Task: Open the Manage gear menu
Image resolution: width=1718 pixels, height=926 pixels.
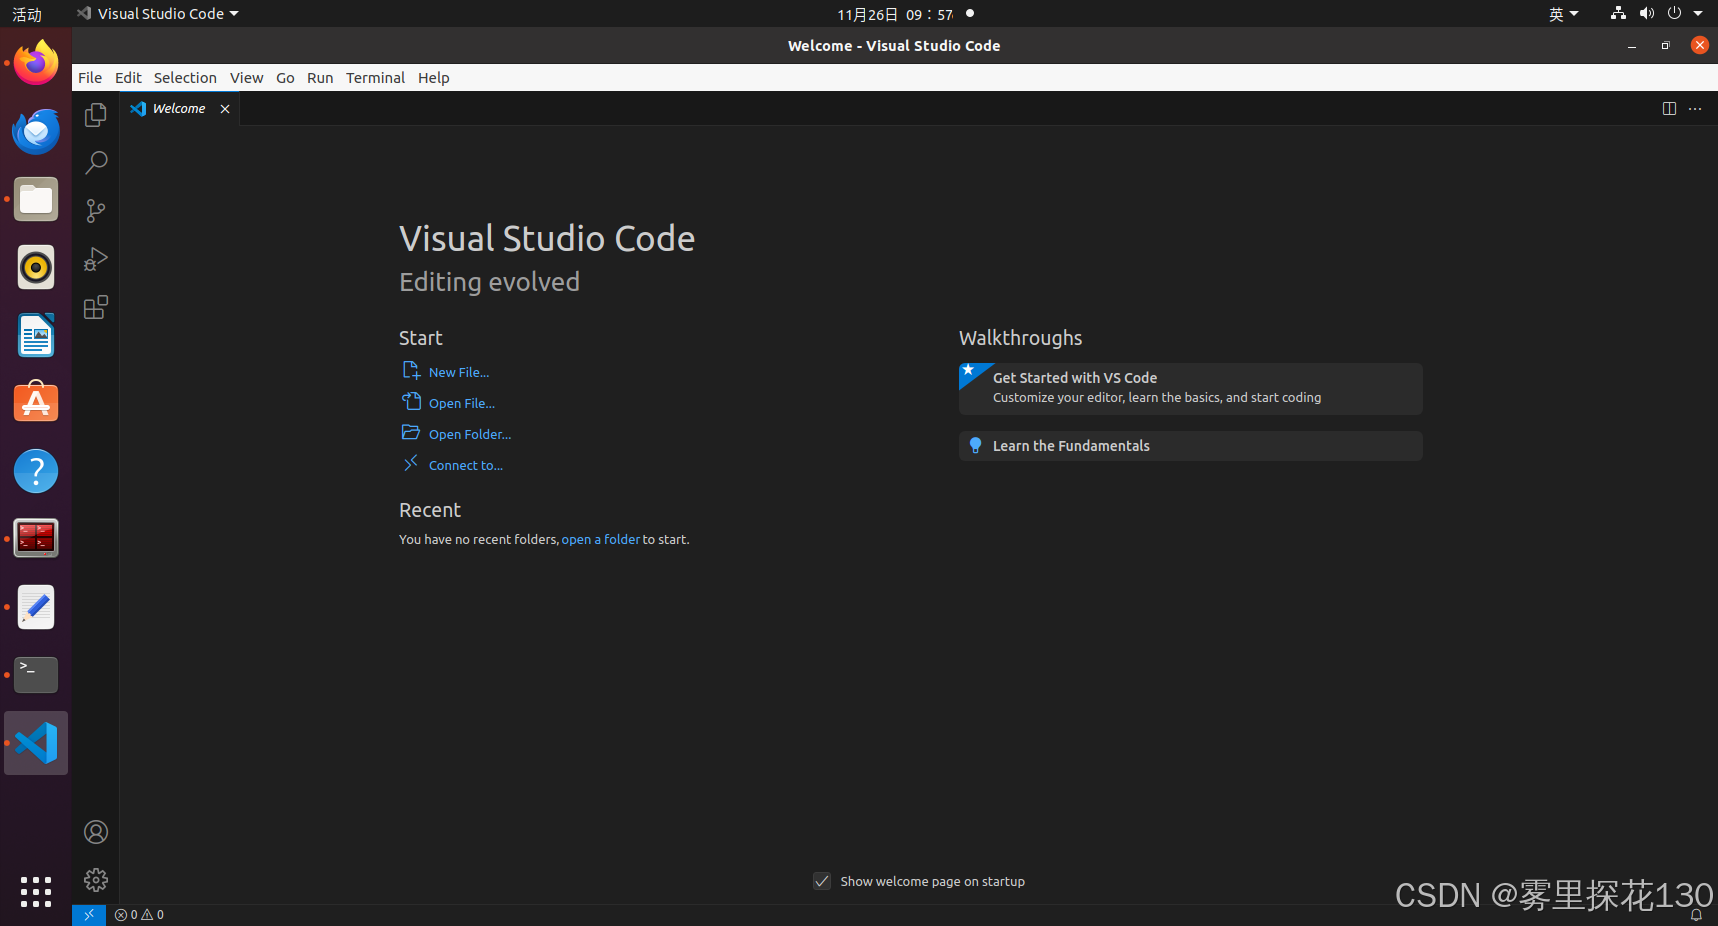Action: [x=95, y=879]
